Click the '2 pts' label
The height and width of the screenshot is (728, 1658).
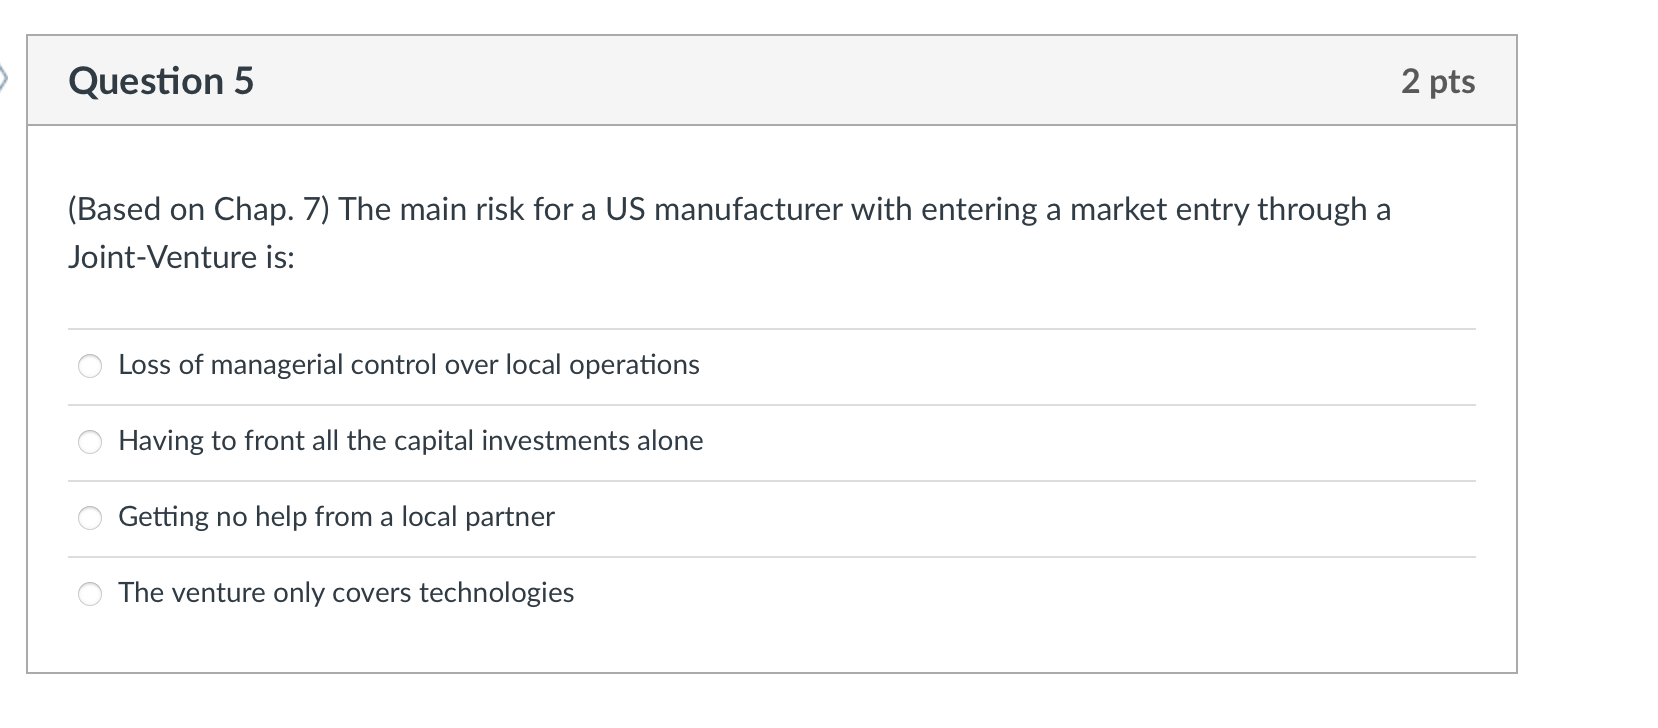(1438, 82)
